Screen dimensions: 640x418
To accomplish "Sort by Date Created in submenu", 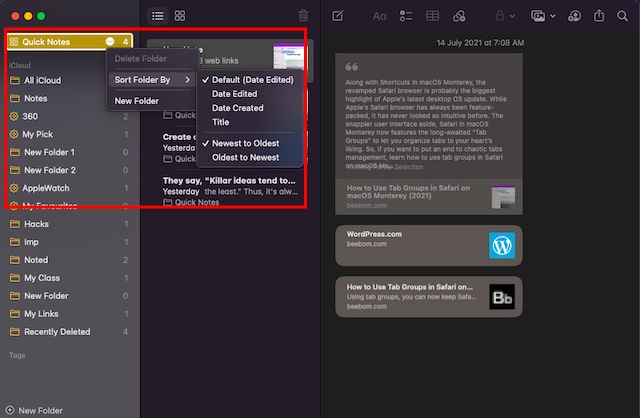I will [x=237, y=107].
